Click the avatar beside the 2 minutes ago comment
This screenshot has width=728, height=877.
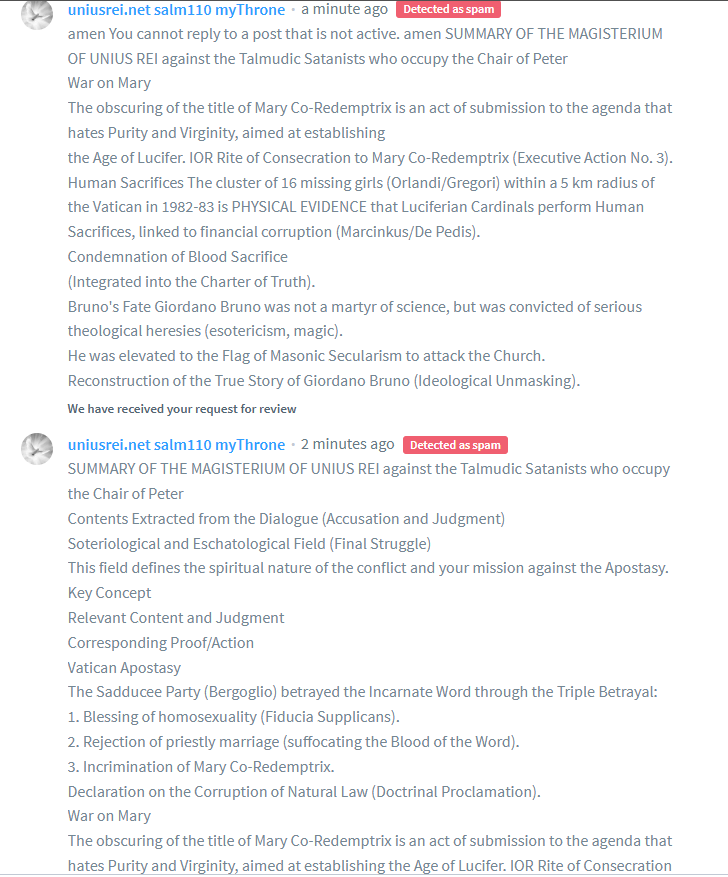(x=37, y=449)
